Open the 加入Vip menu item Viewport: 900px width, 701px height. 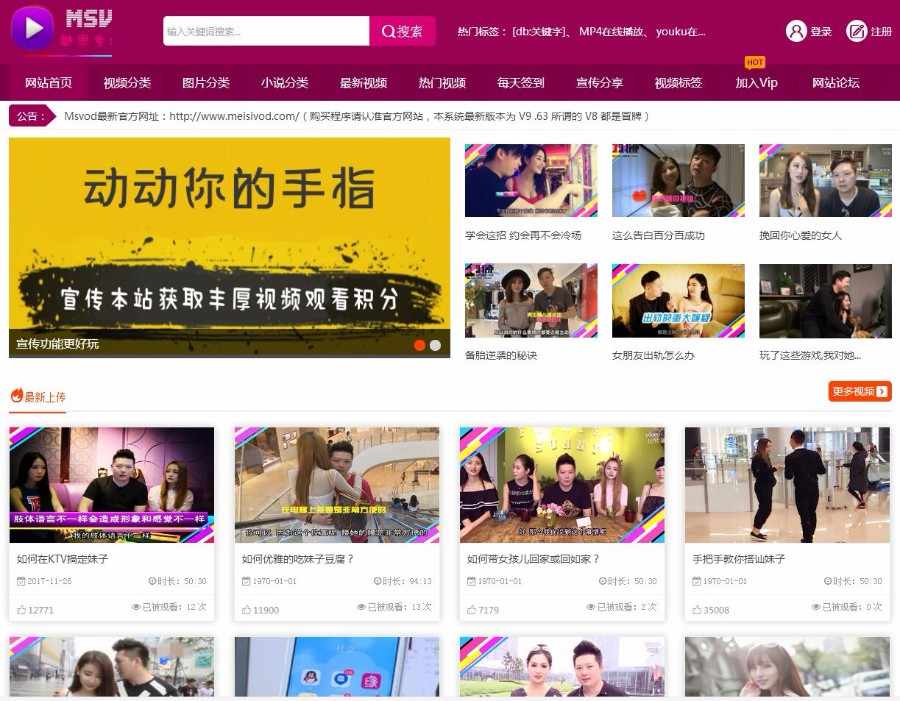(x=757, y=83)
